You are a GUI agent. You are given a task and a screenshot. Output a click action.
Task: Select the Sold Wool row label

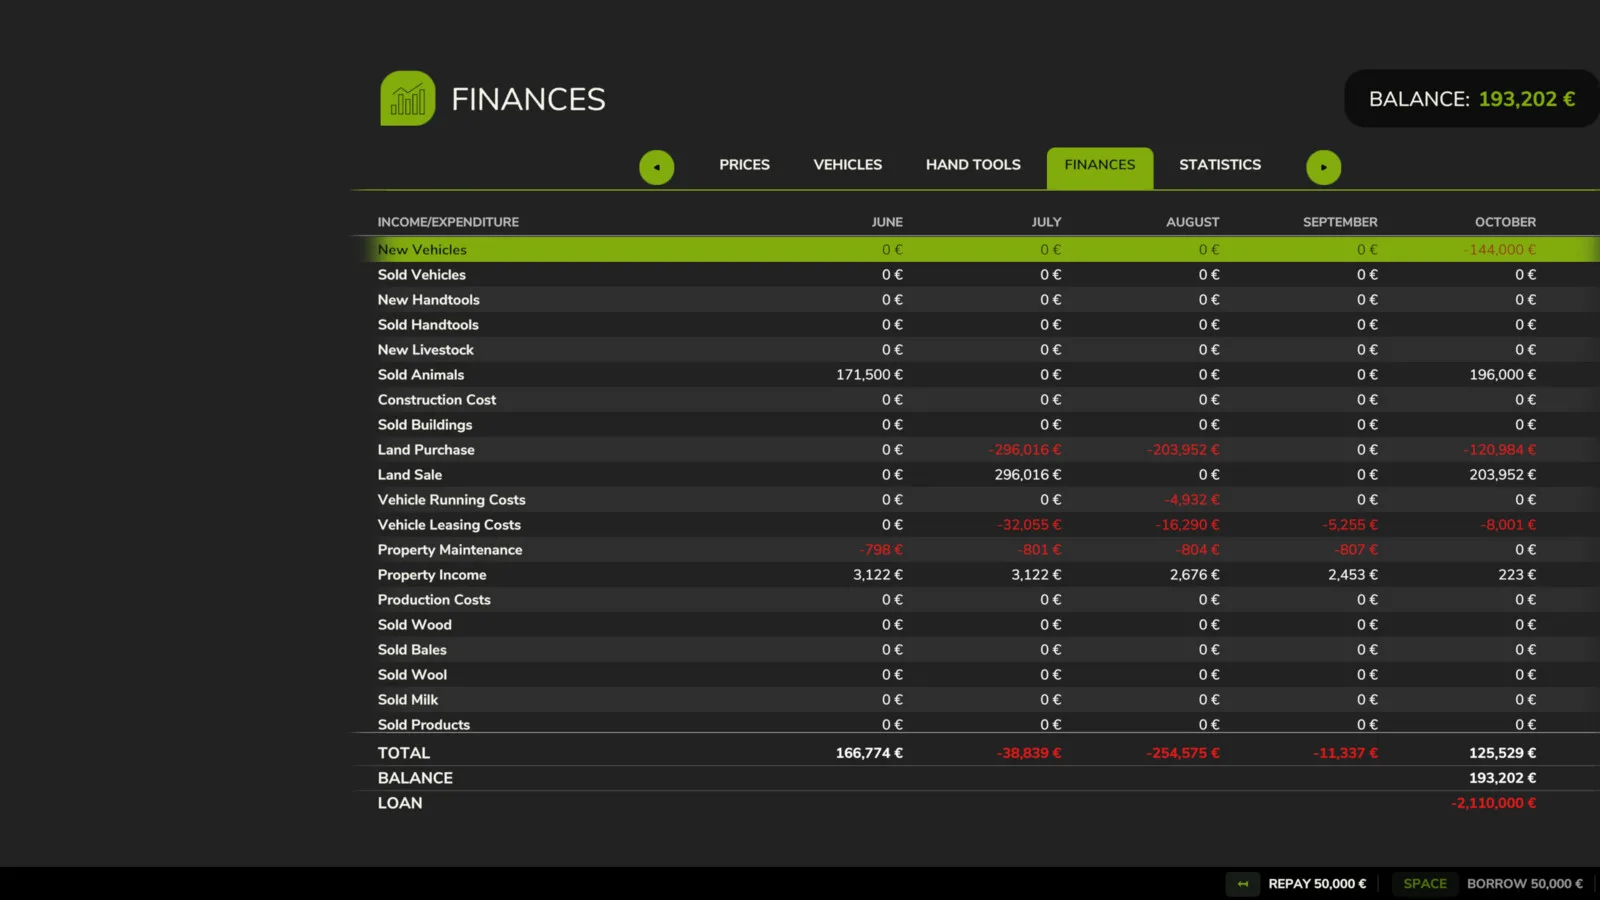click(412, 675)
